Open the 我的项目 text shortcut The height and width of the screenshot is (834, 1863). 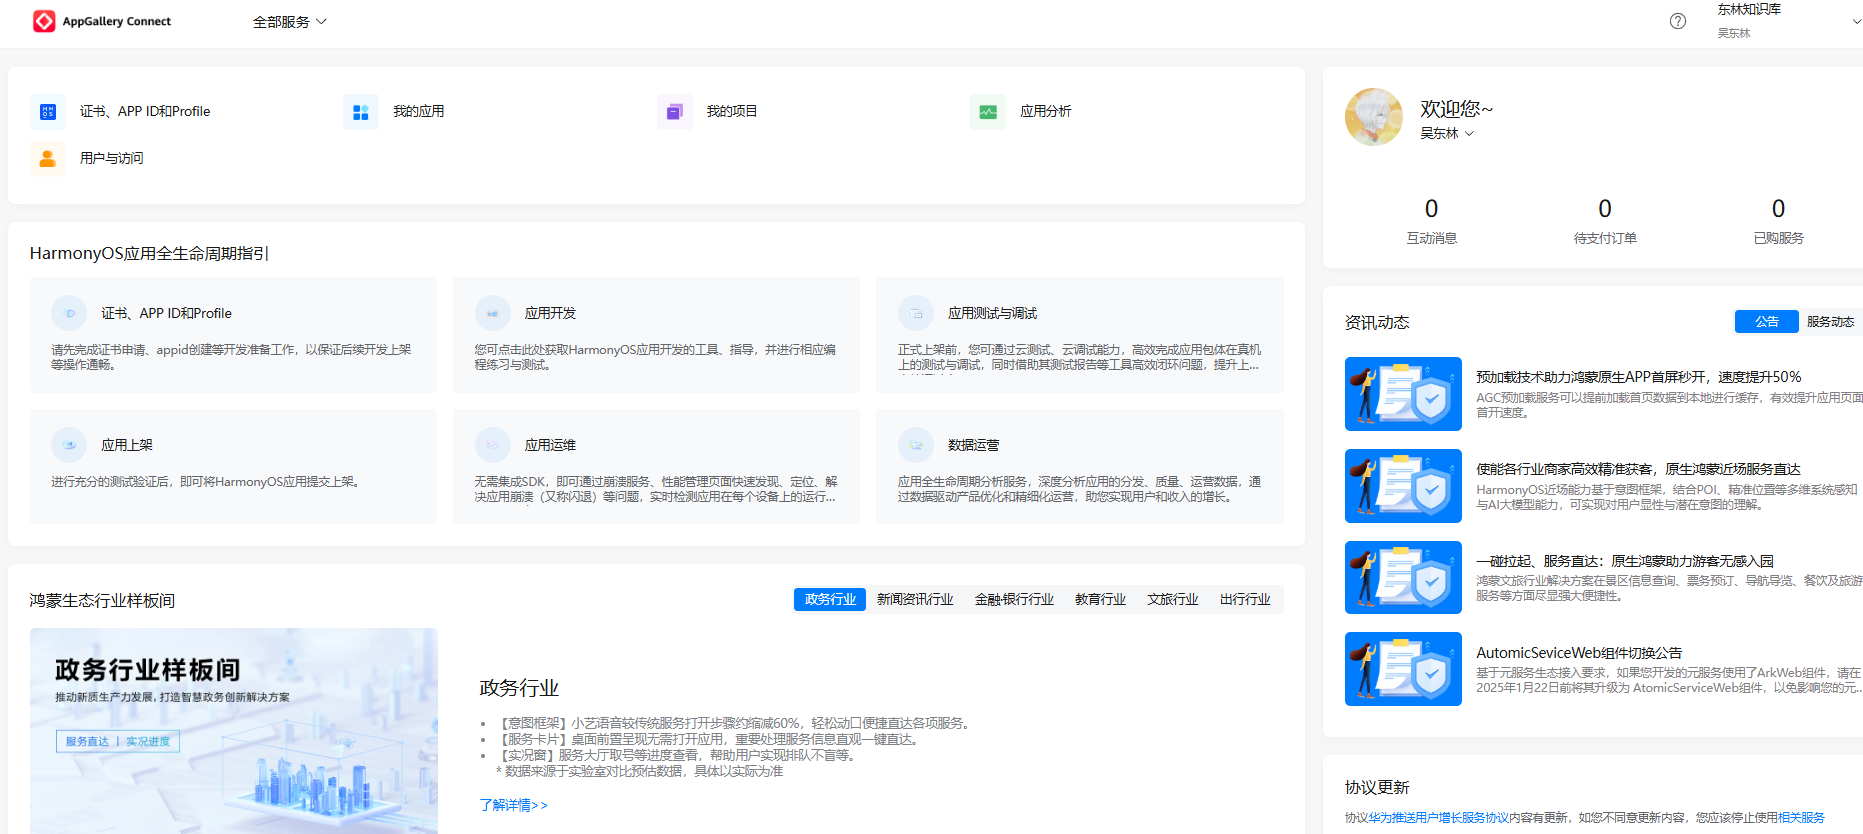pos(732,112)
